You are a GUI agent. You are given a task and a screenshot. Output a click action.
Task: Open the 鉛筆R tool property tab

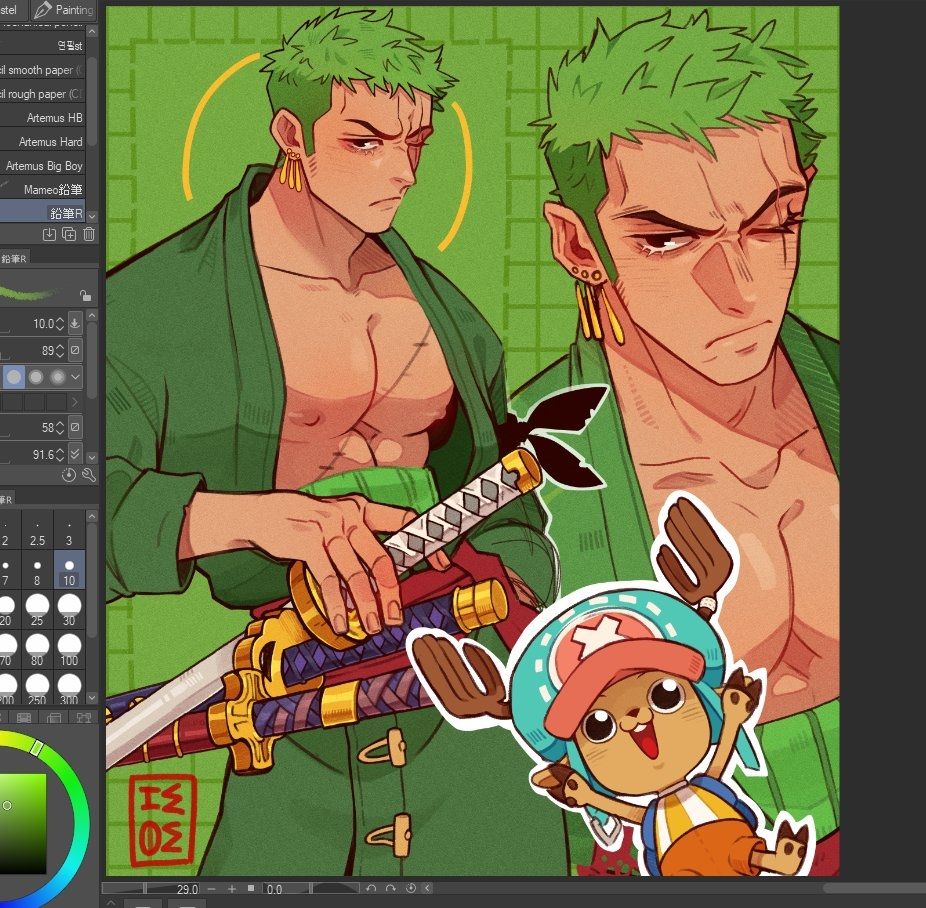[x=14, y=258]
